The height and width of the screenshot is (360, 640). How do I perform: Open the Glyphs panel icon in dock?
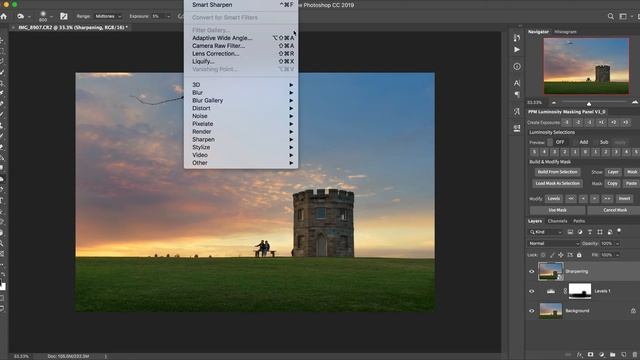point(517,111)
